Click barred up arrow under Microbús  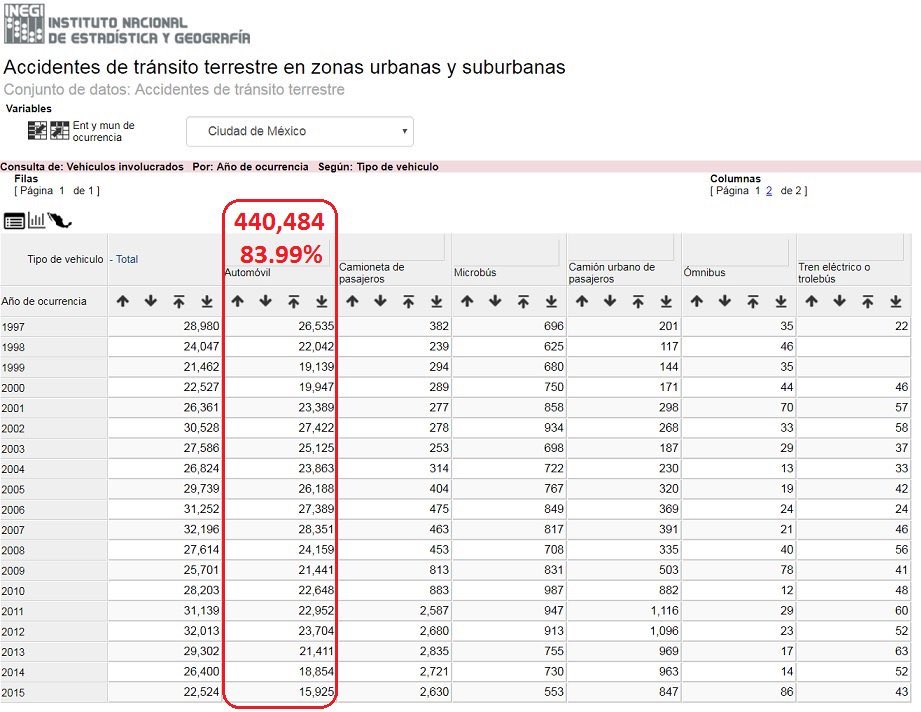pos(523,301)
